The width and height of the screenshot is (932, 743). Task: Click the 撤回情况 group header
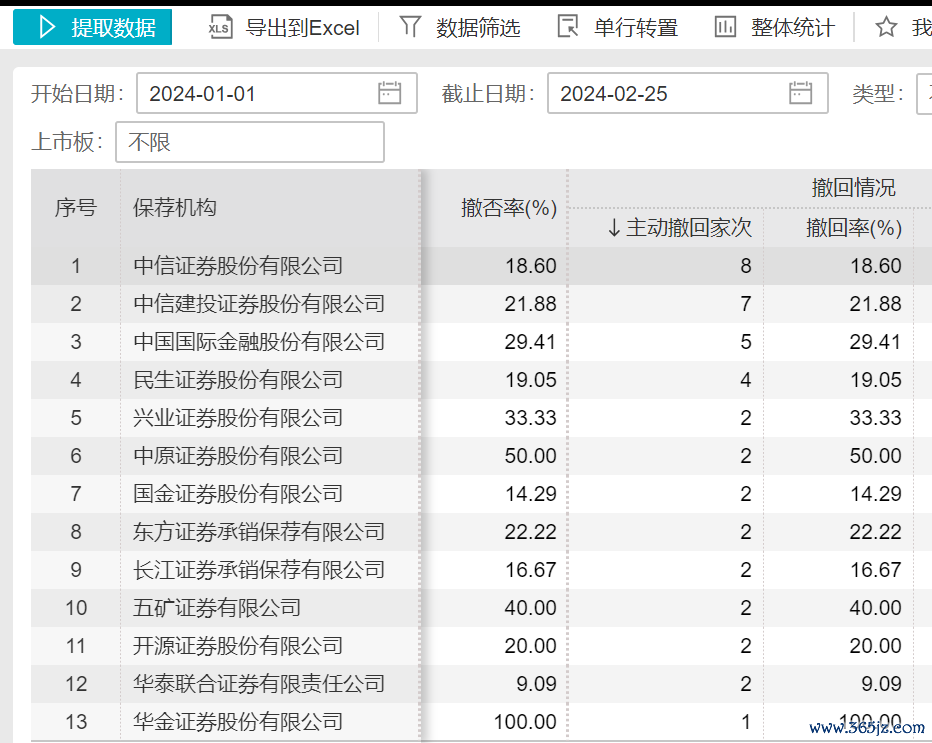pyautogui.click(x=854, y=188)
